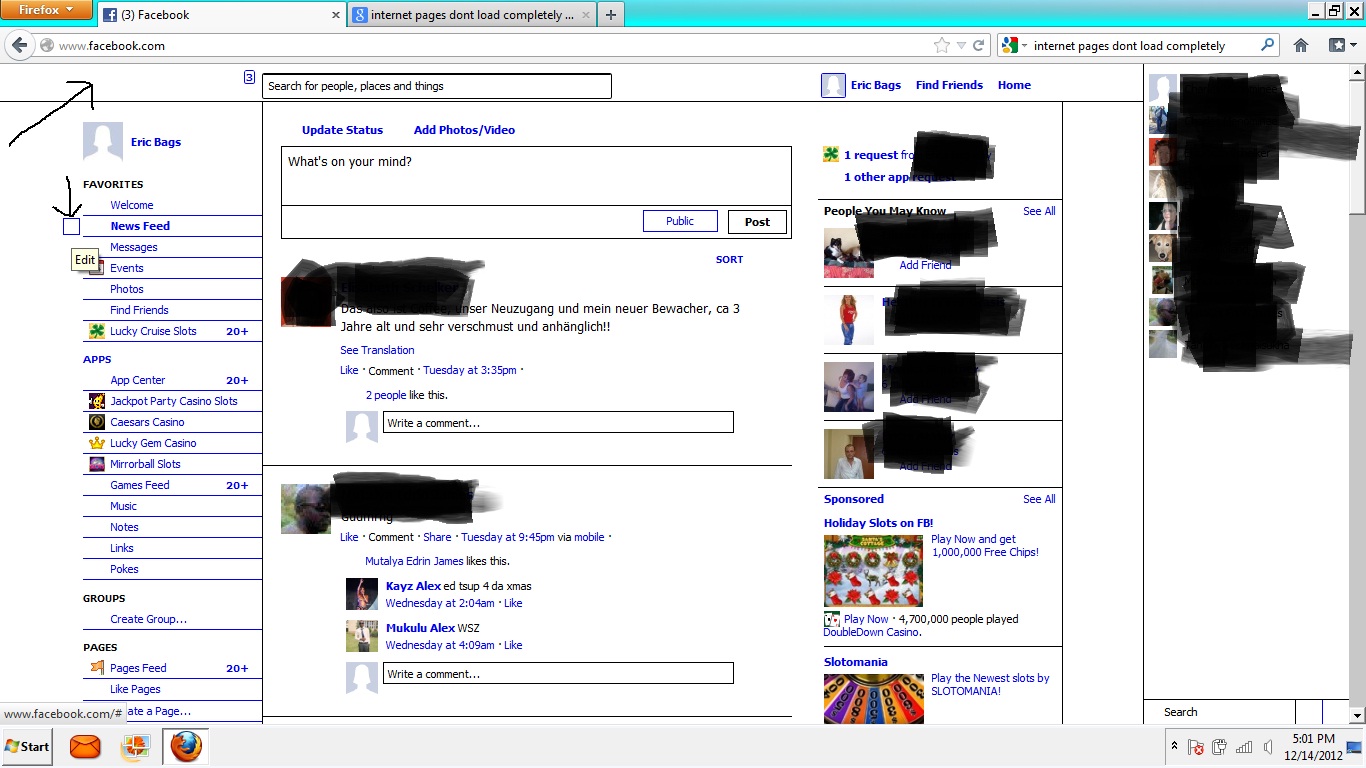This screenshot has width=1366, height=768.
Task: Open the 2 people like this link
Action: coord(386,395)
